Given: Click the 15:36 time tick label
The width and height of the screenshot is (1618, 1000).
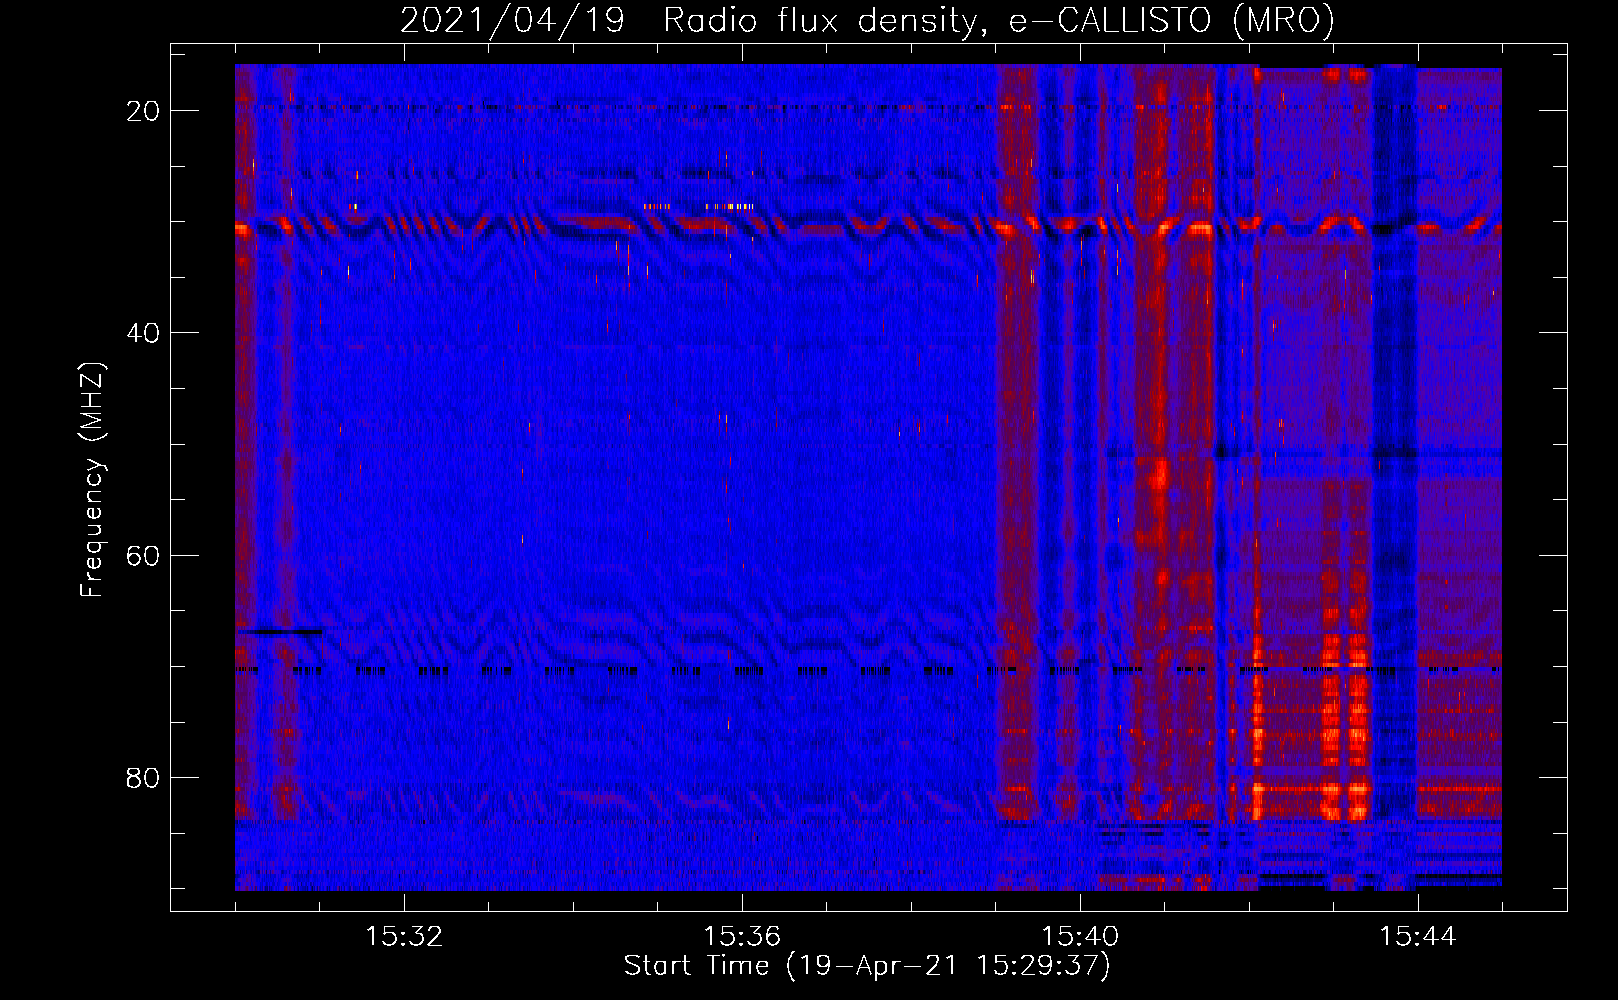Looking at the screenshot, I should 742,937.
